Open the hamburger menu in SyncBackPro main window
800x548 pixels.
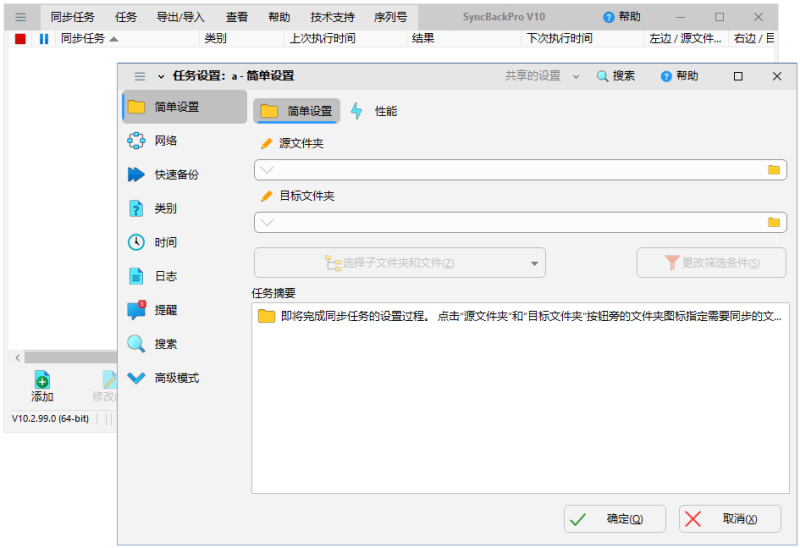(x=20, y=17)
